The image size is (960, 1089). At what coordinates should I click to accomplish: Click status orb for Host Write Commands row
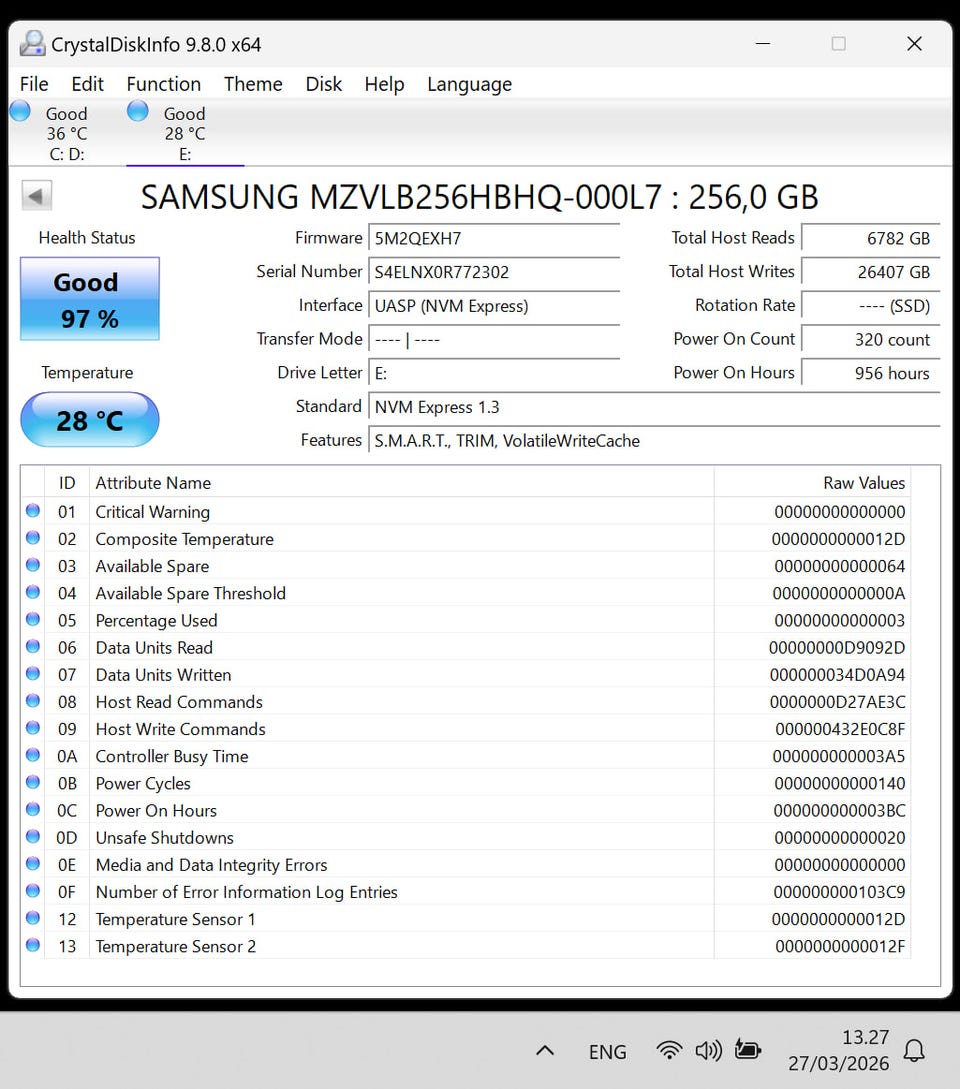pyautogui.click(x=33, y=728)
